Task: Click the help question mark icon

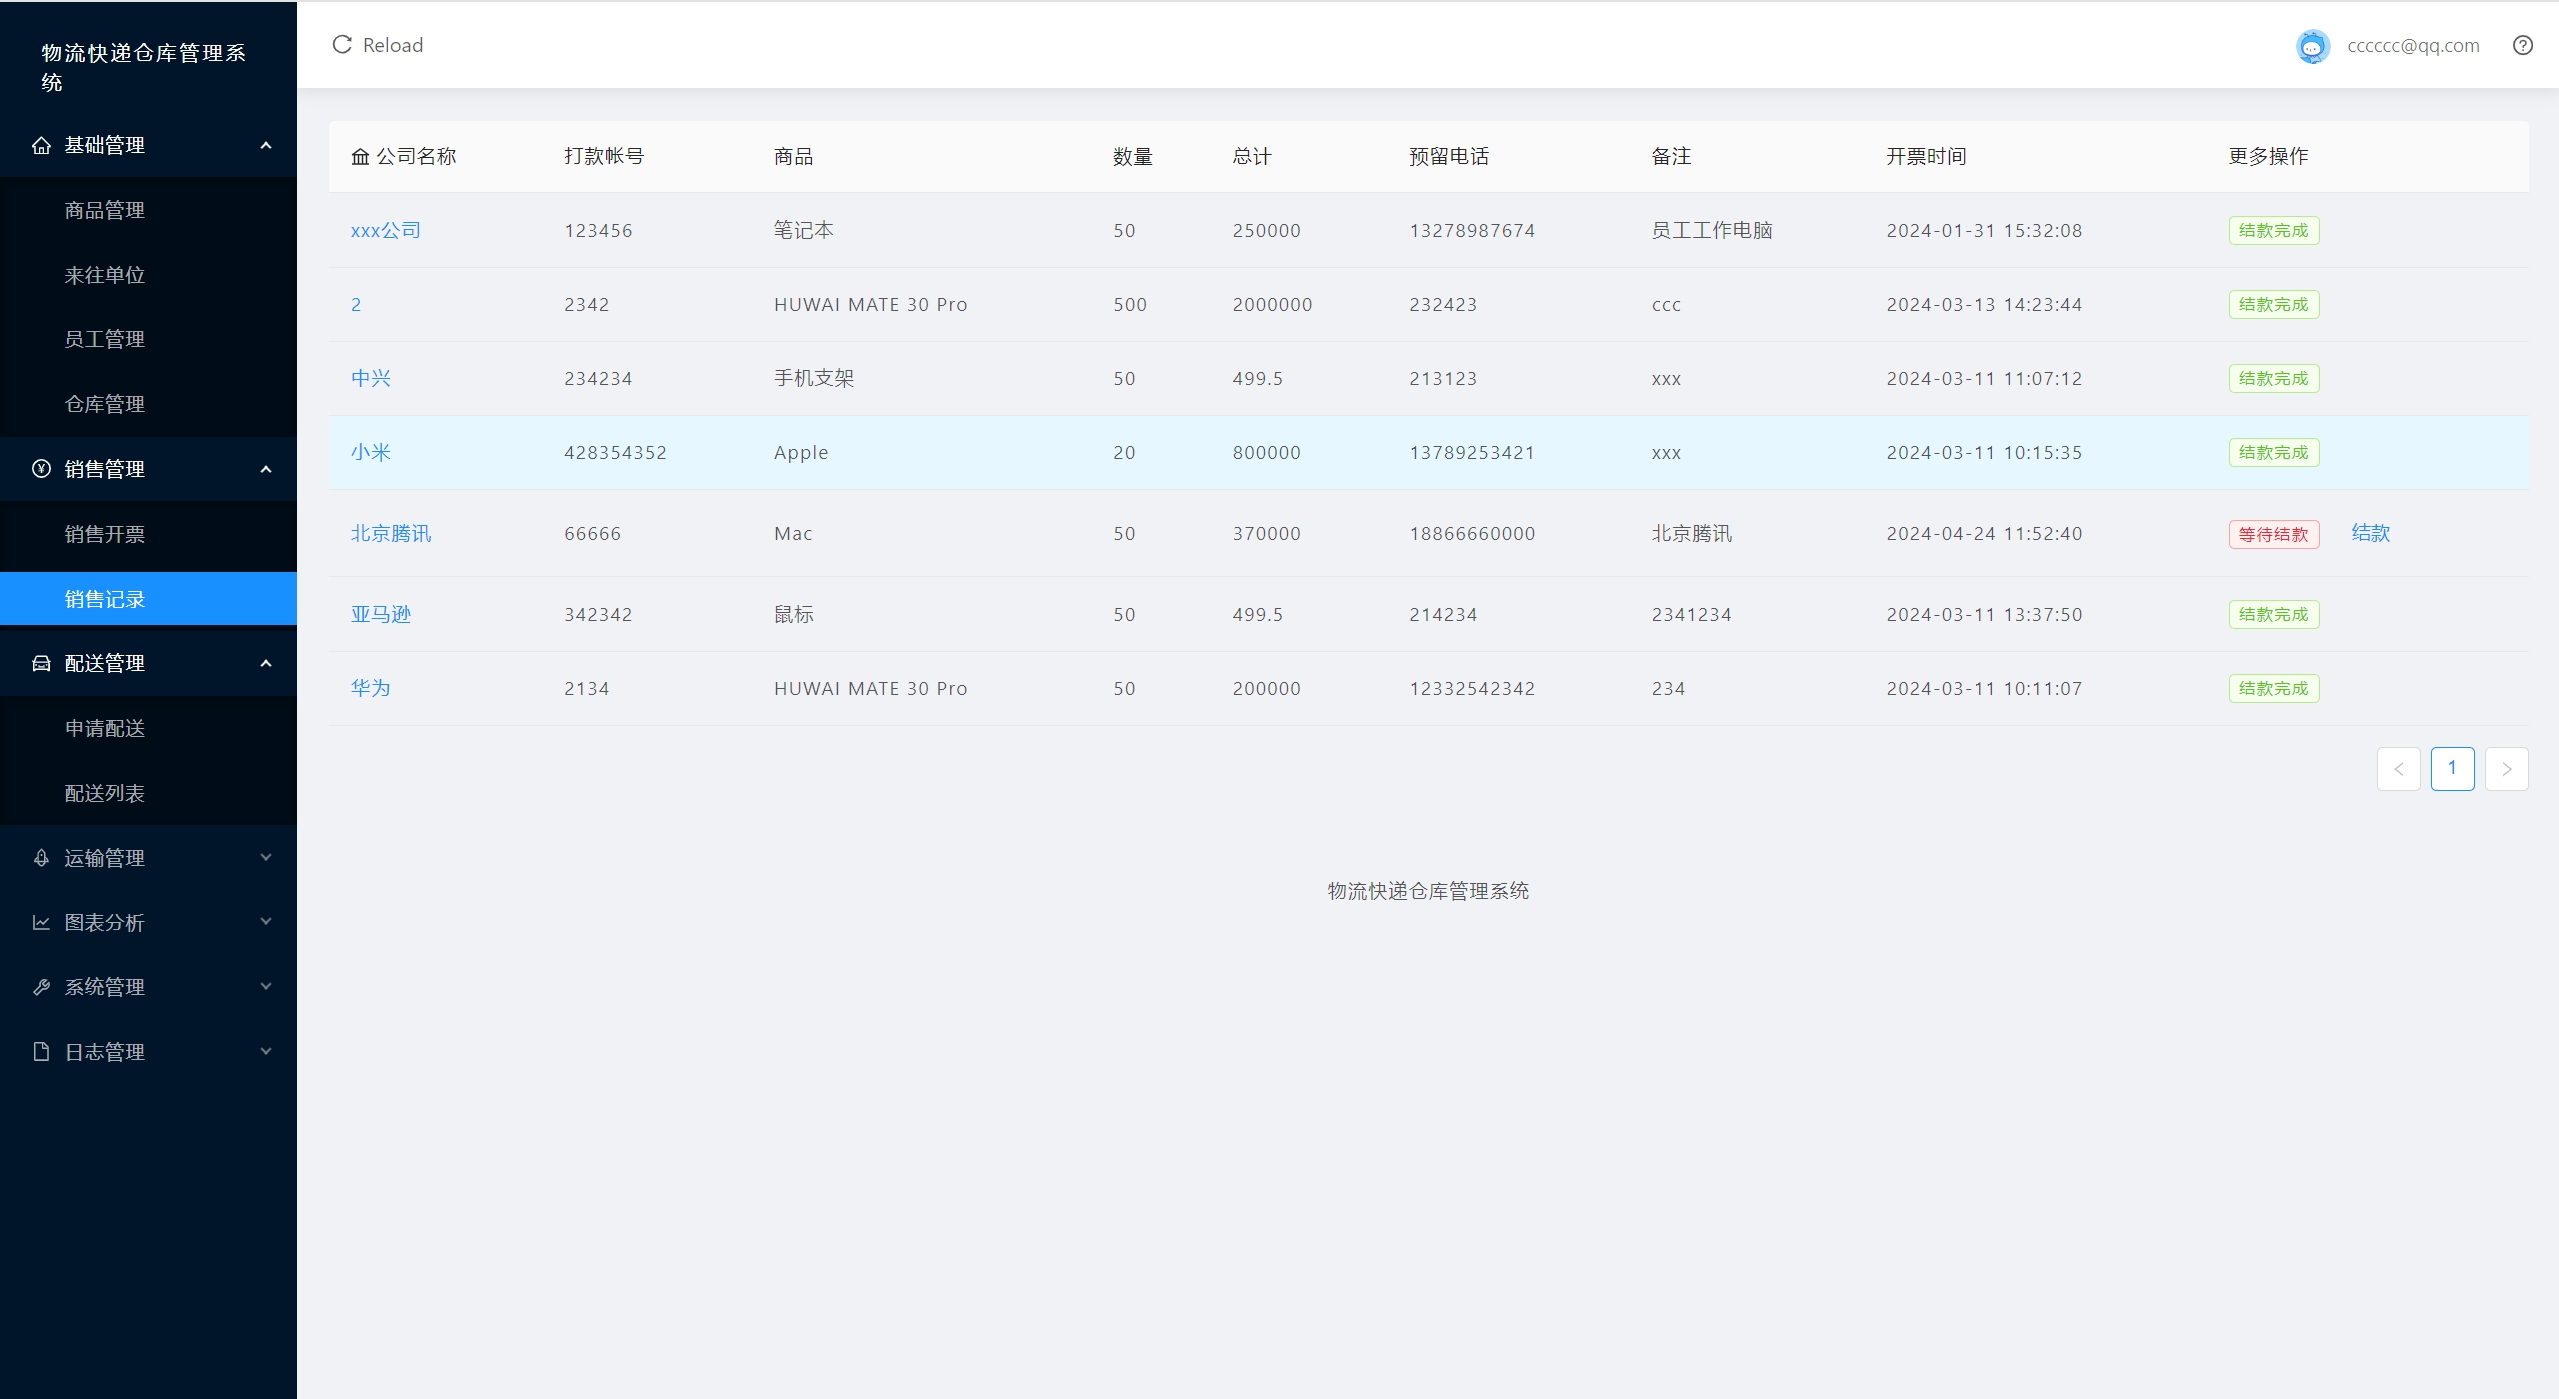Action: [x=2522, y=45]
